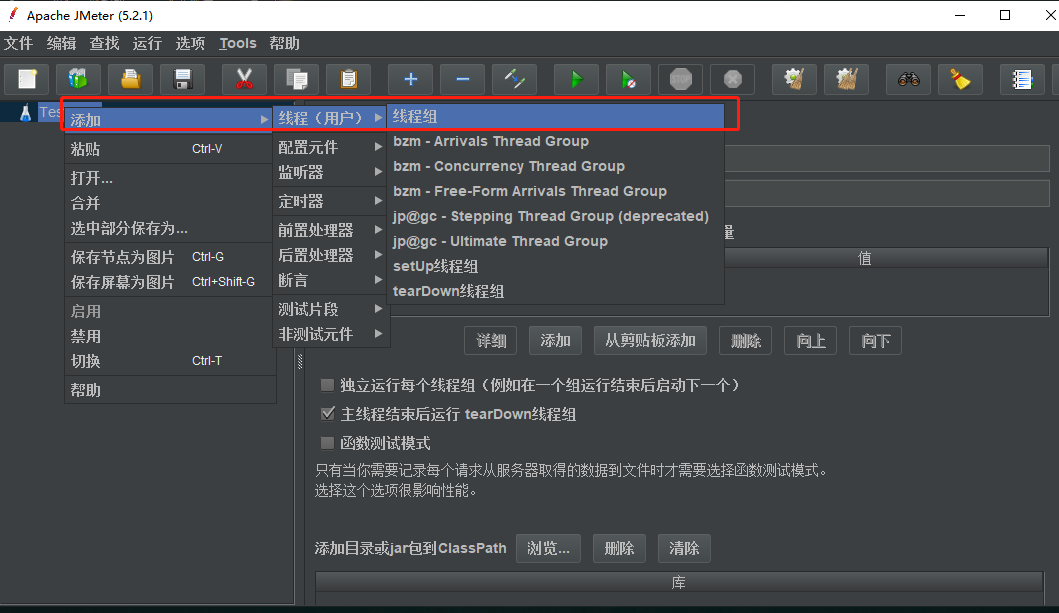Click the Clear all double-broom icon

[847, 79]
